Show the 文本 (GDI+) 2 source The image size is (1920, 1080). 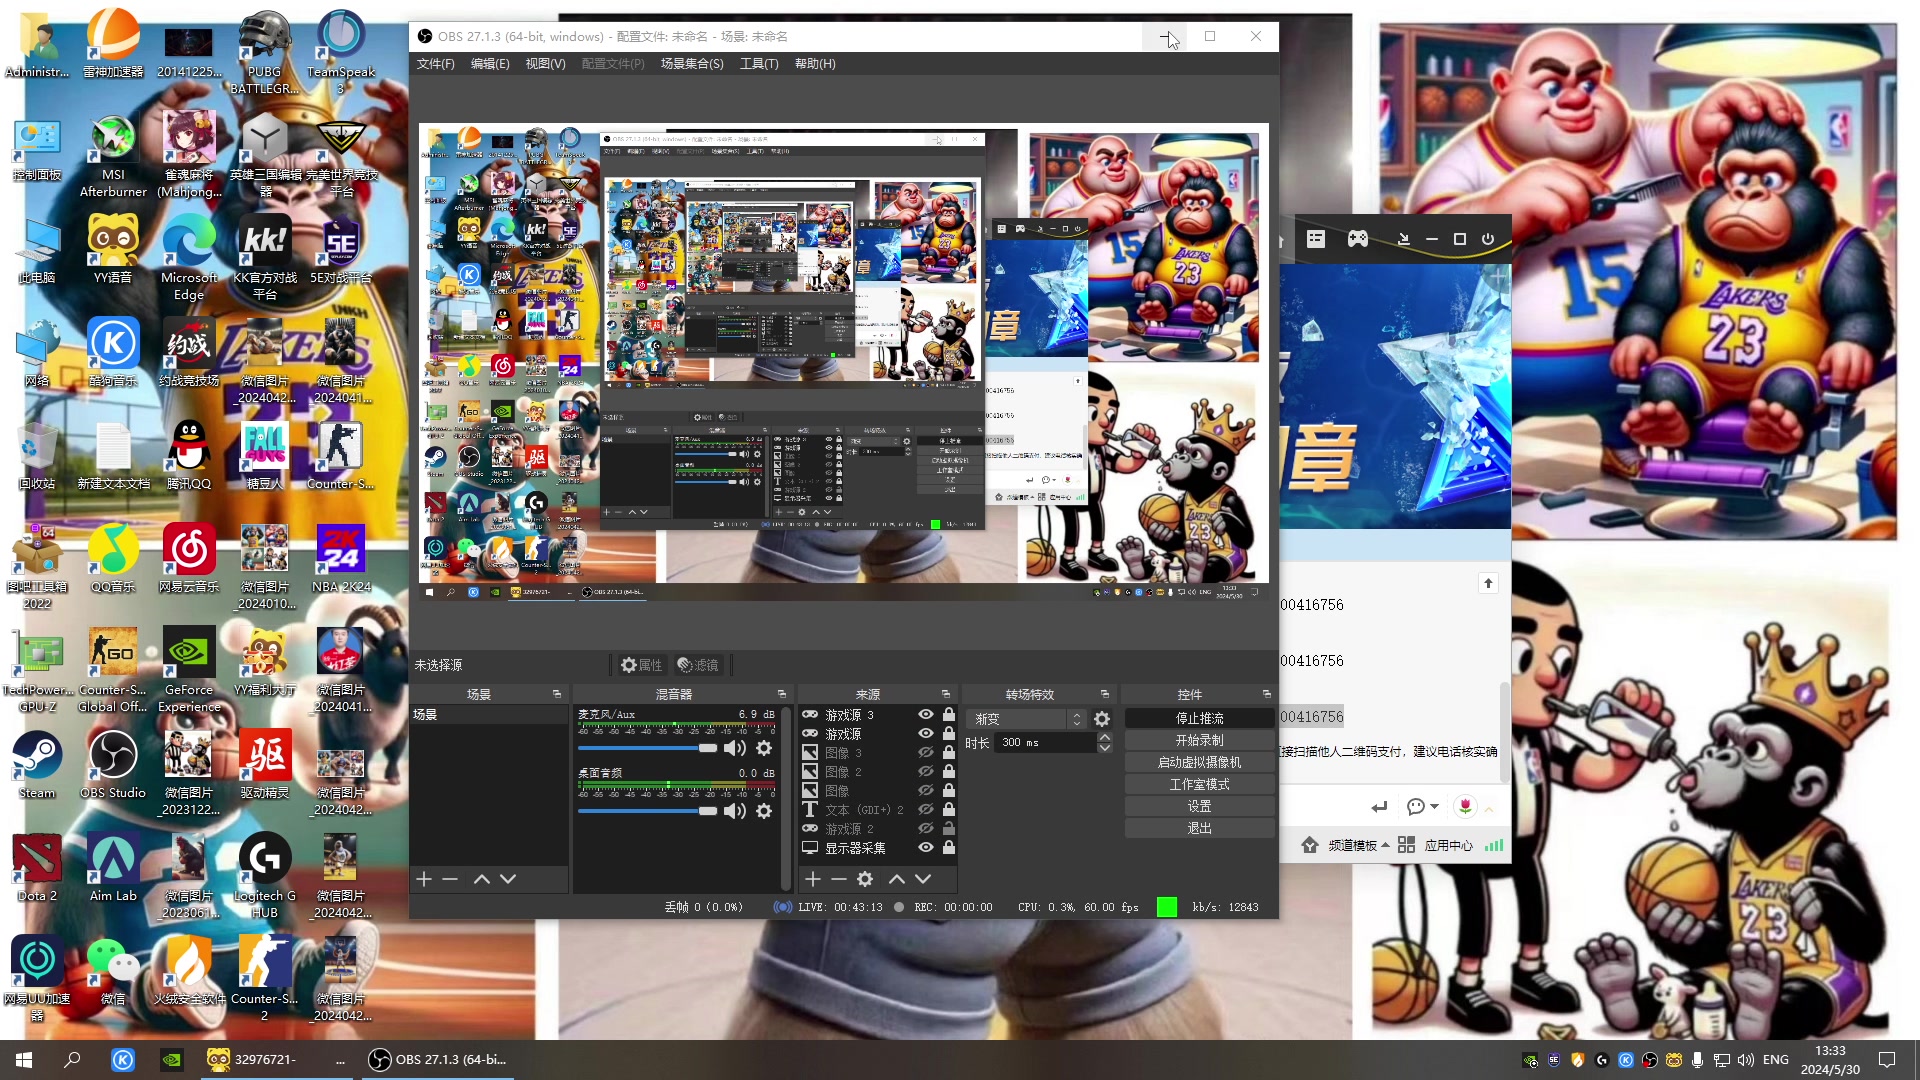click(926, 810)
